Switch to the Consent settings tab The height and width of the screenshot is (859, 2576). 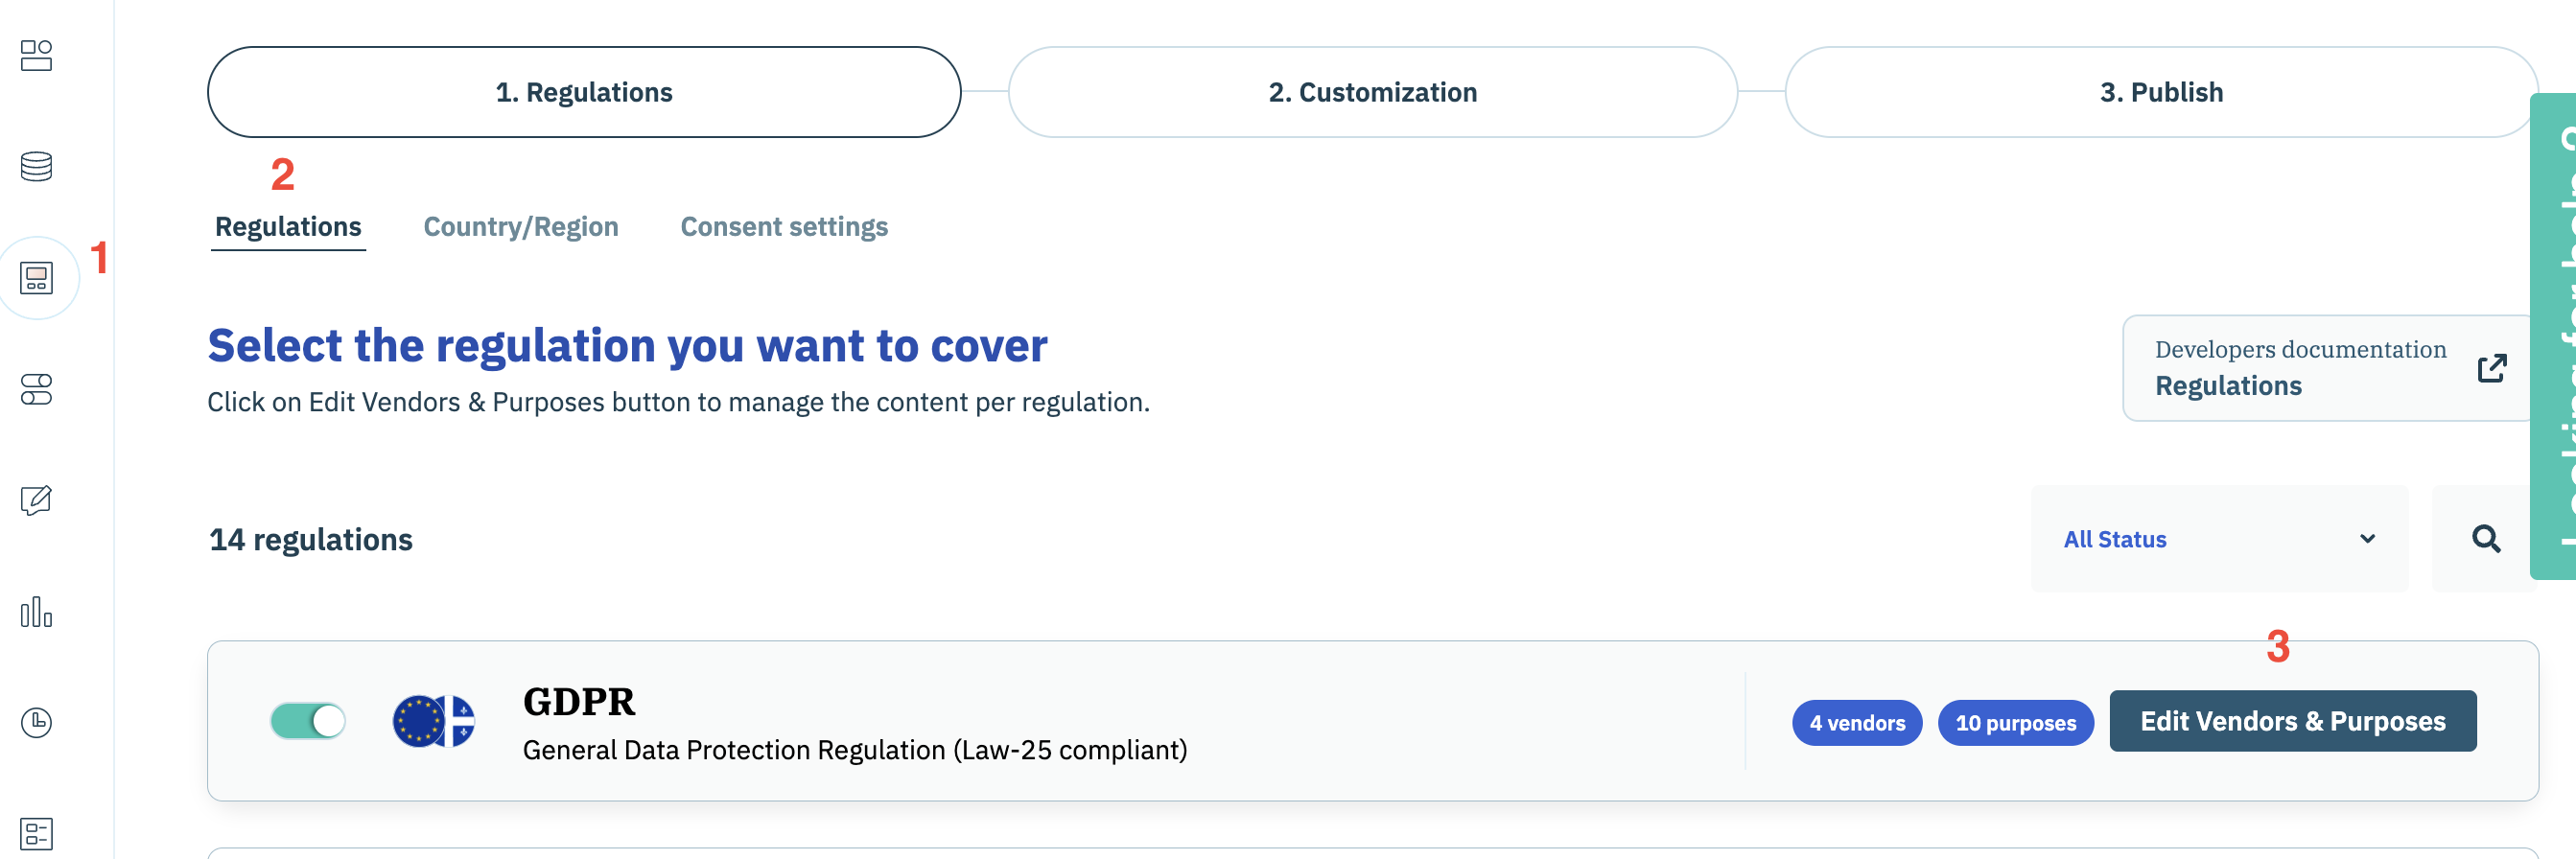point(784,227)
